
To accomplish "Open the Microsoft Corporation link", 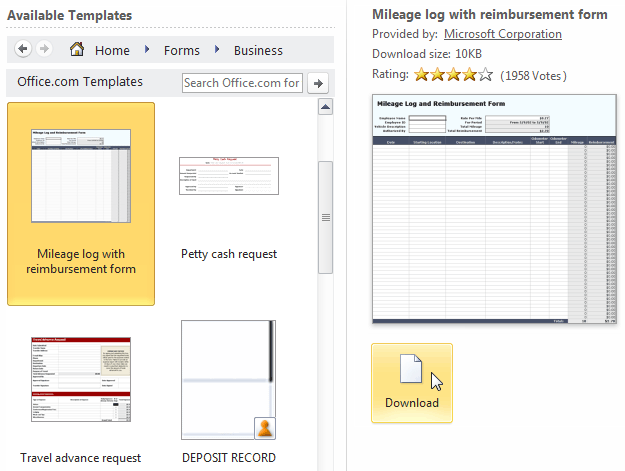I will (x=502, y=34).
